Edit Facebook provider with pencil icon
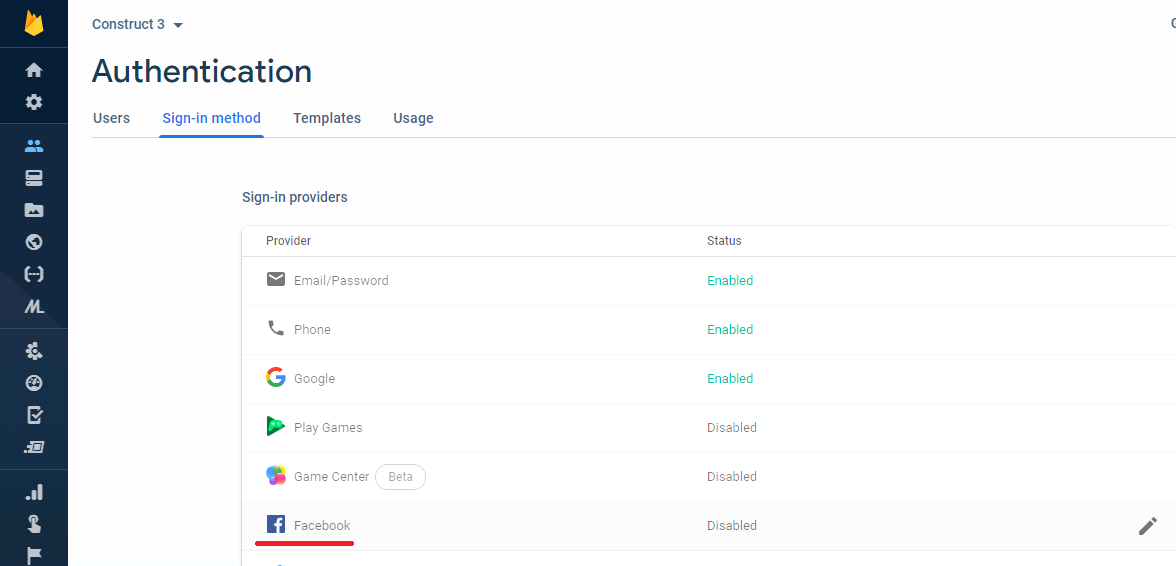 (1147, 526)
